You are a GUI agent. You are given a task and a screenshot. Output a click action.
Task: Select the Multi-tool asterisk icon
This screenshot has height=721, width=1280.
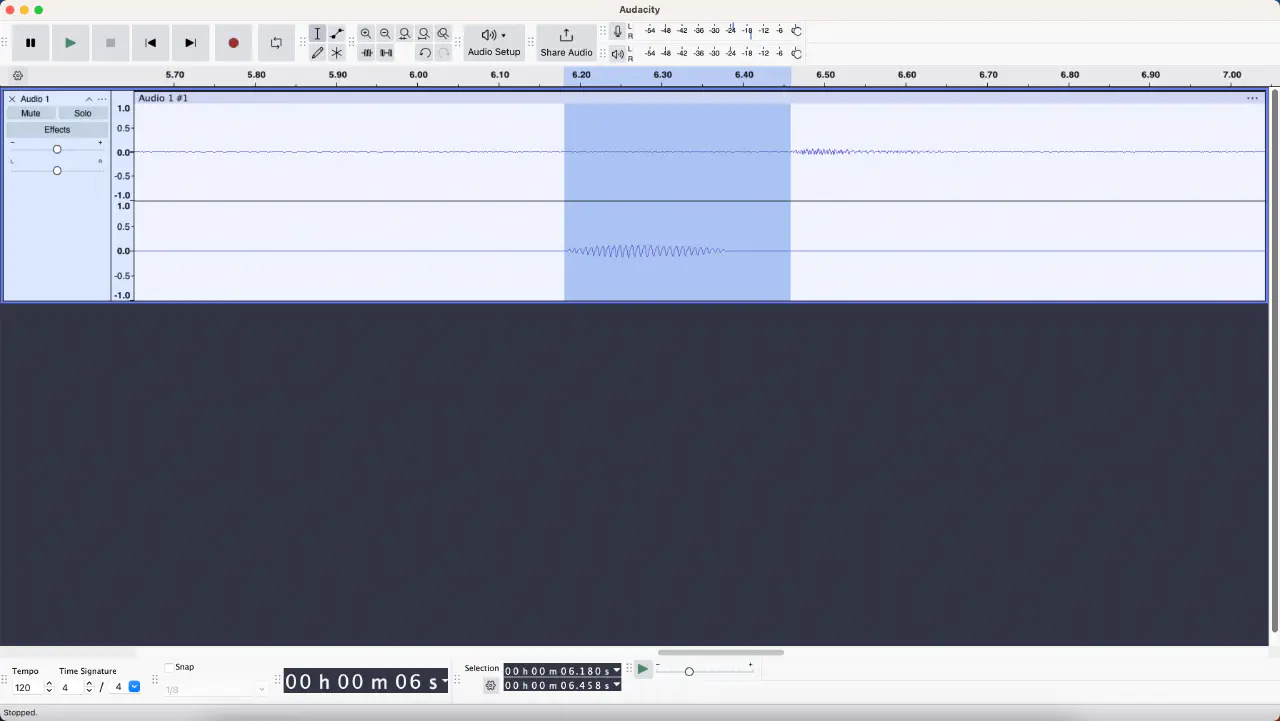click(x=337, y=53)
